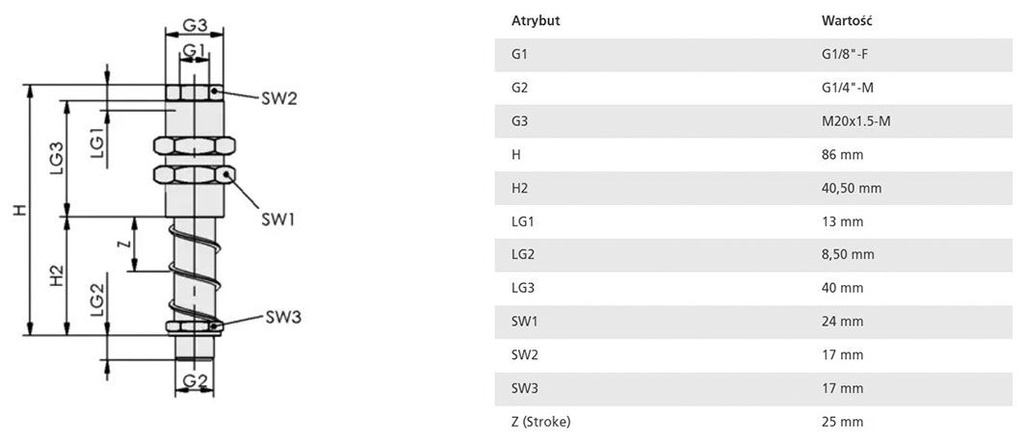
Task: Click the 40,50 mm value cell
Action: tap(850, 188)
